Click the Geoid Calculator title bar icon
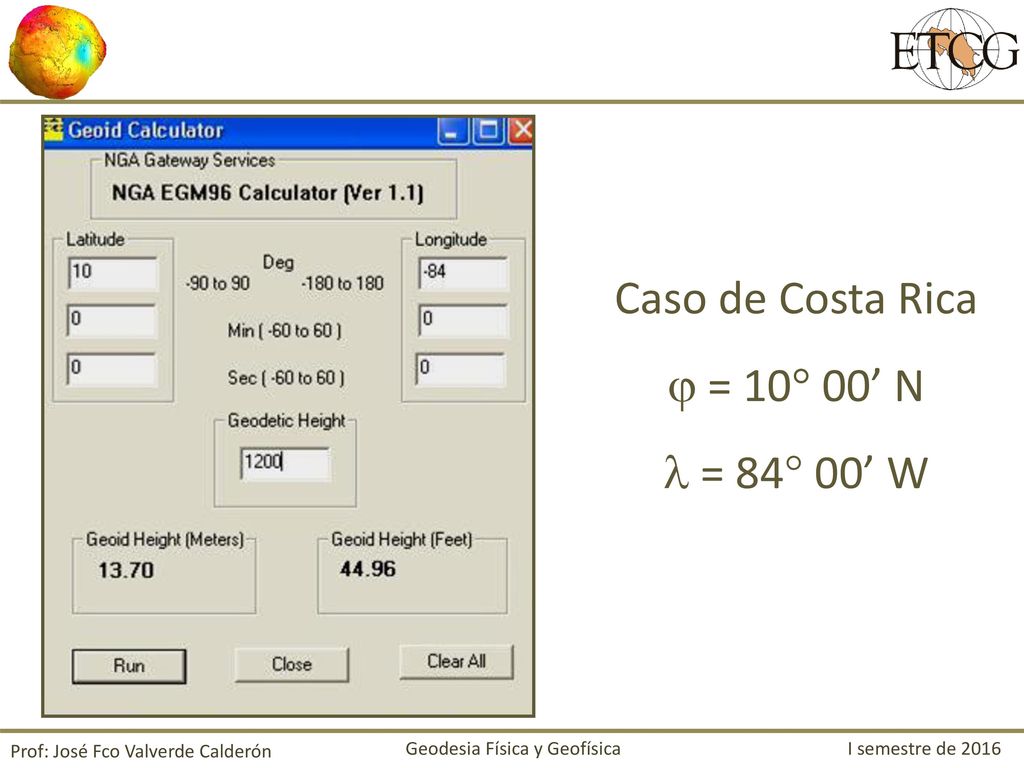 click(x=54, y=129)
